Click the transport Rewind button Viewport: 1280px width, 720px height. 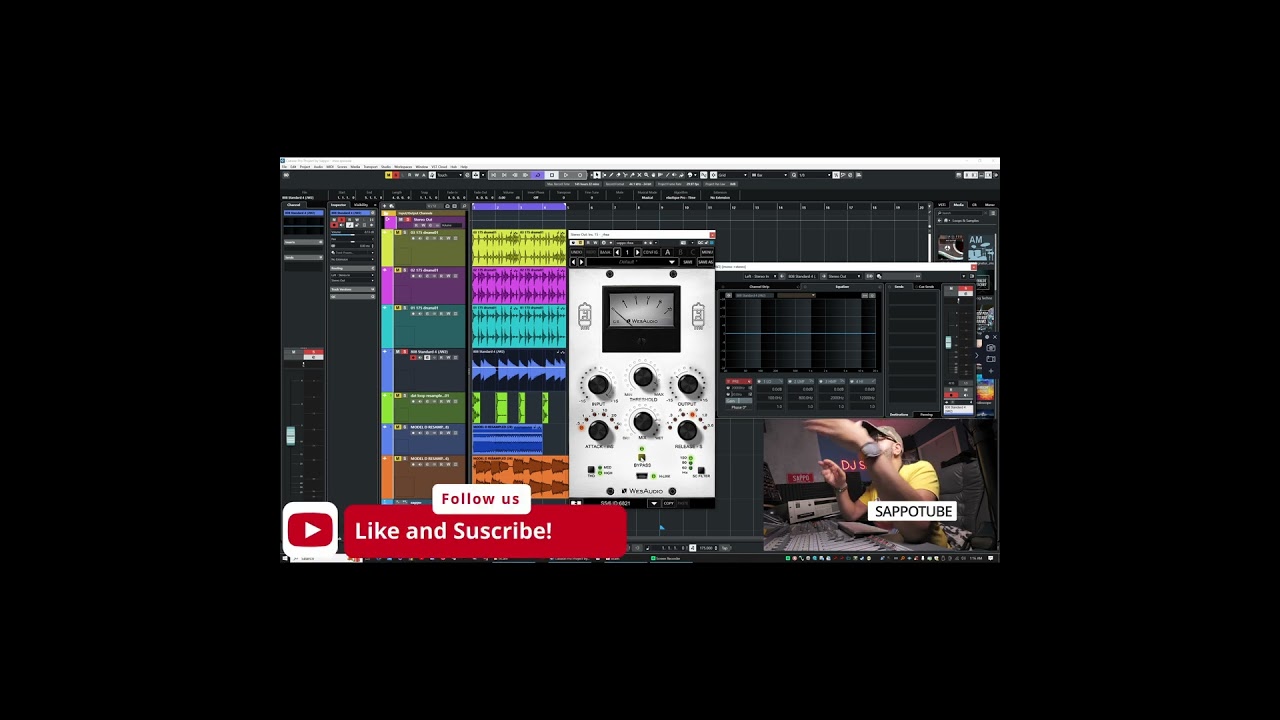[x=515, y=175]
